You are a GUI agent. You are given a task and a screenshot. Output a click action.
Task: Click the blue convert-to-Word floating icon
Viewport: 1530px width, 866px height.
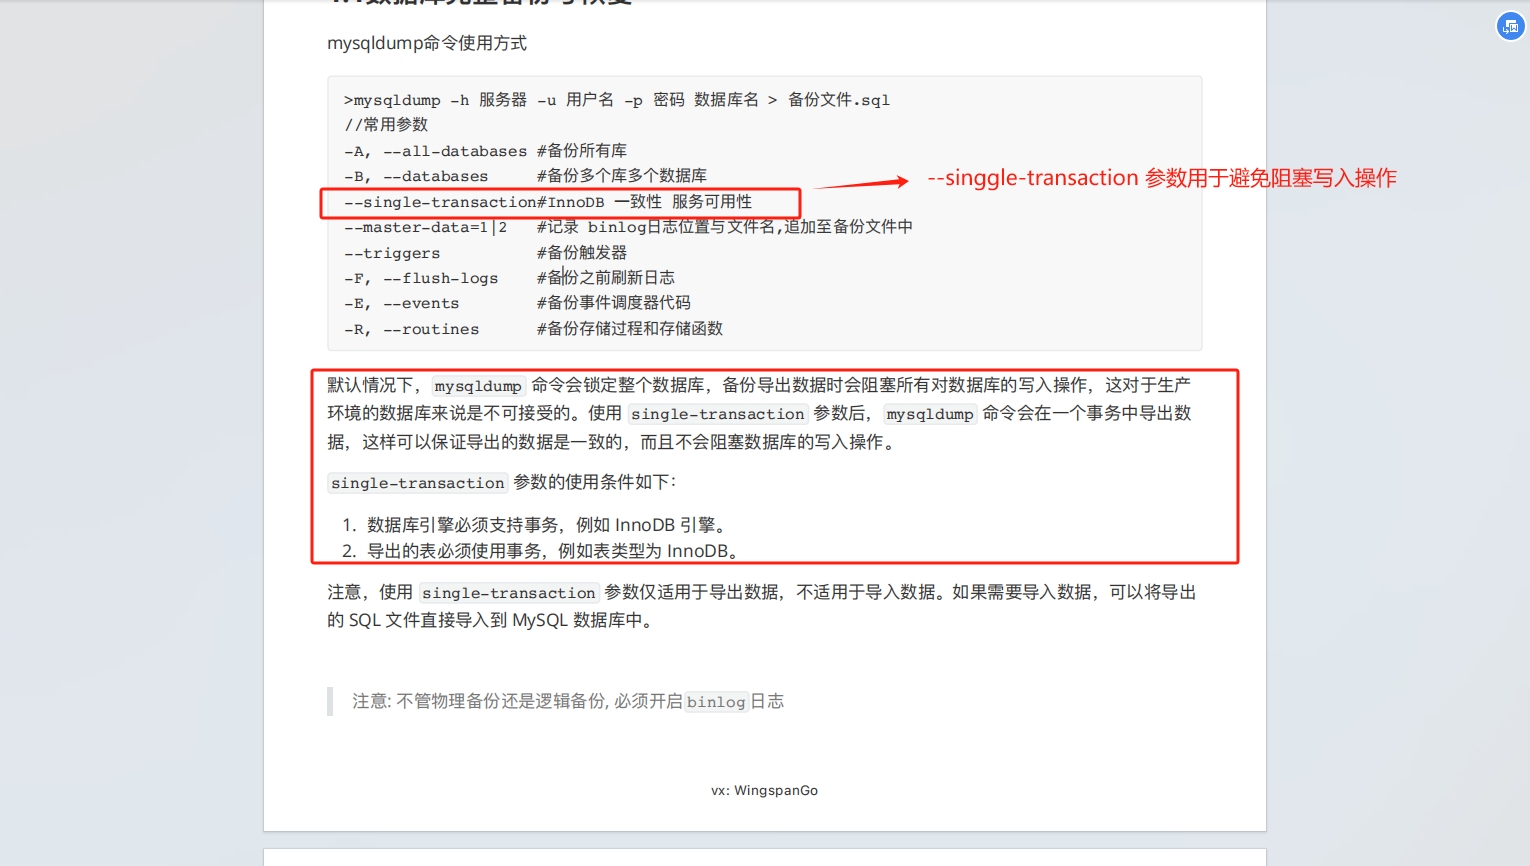click(x=1510, y=27)
